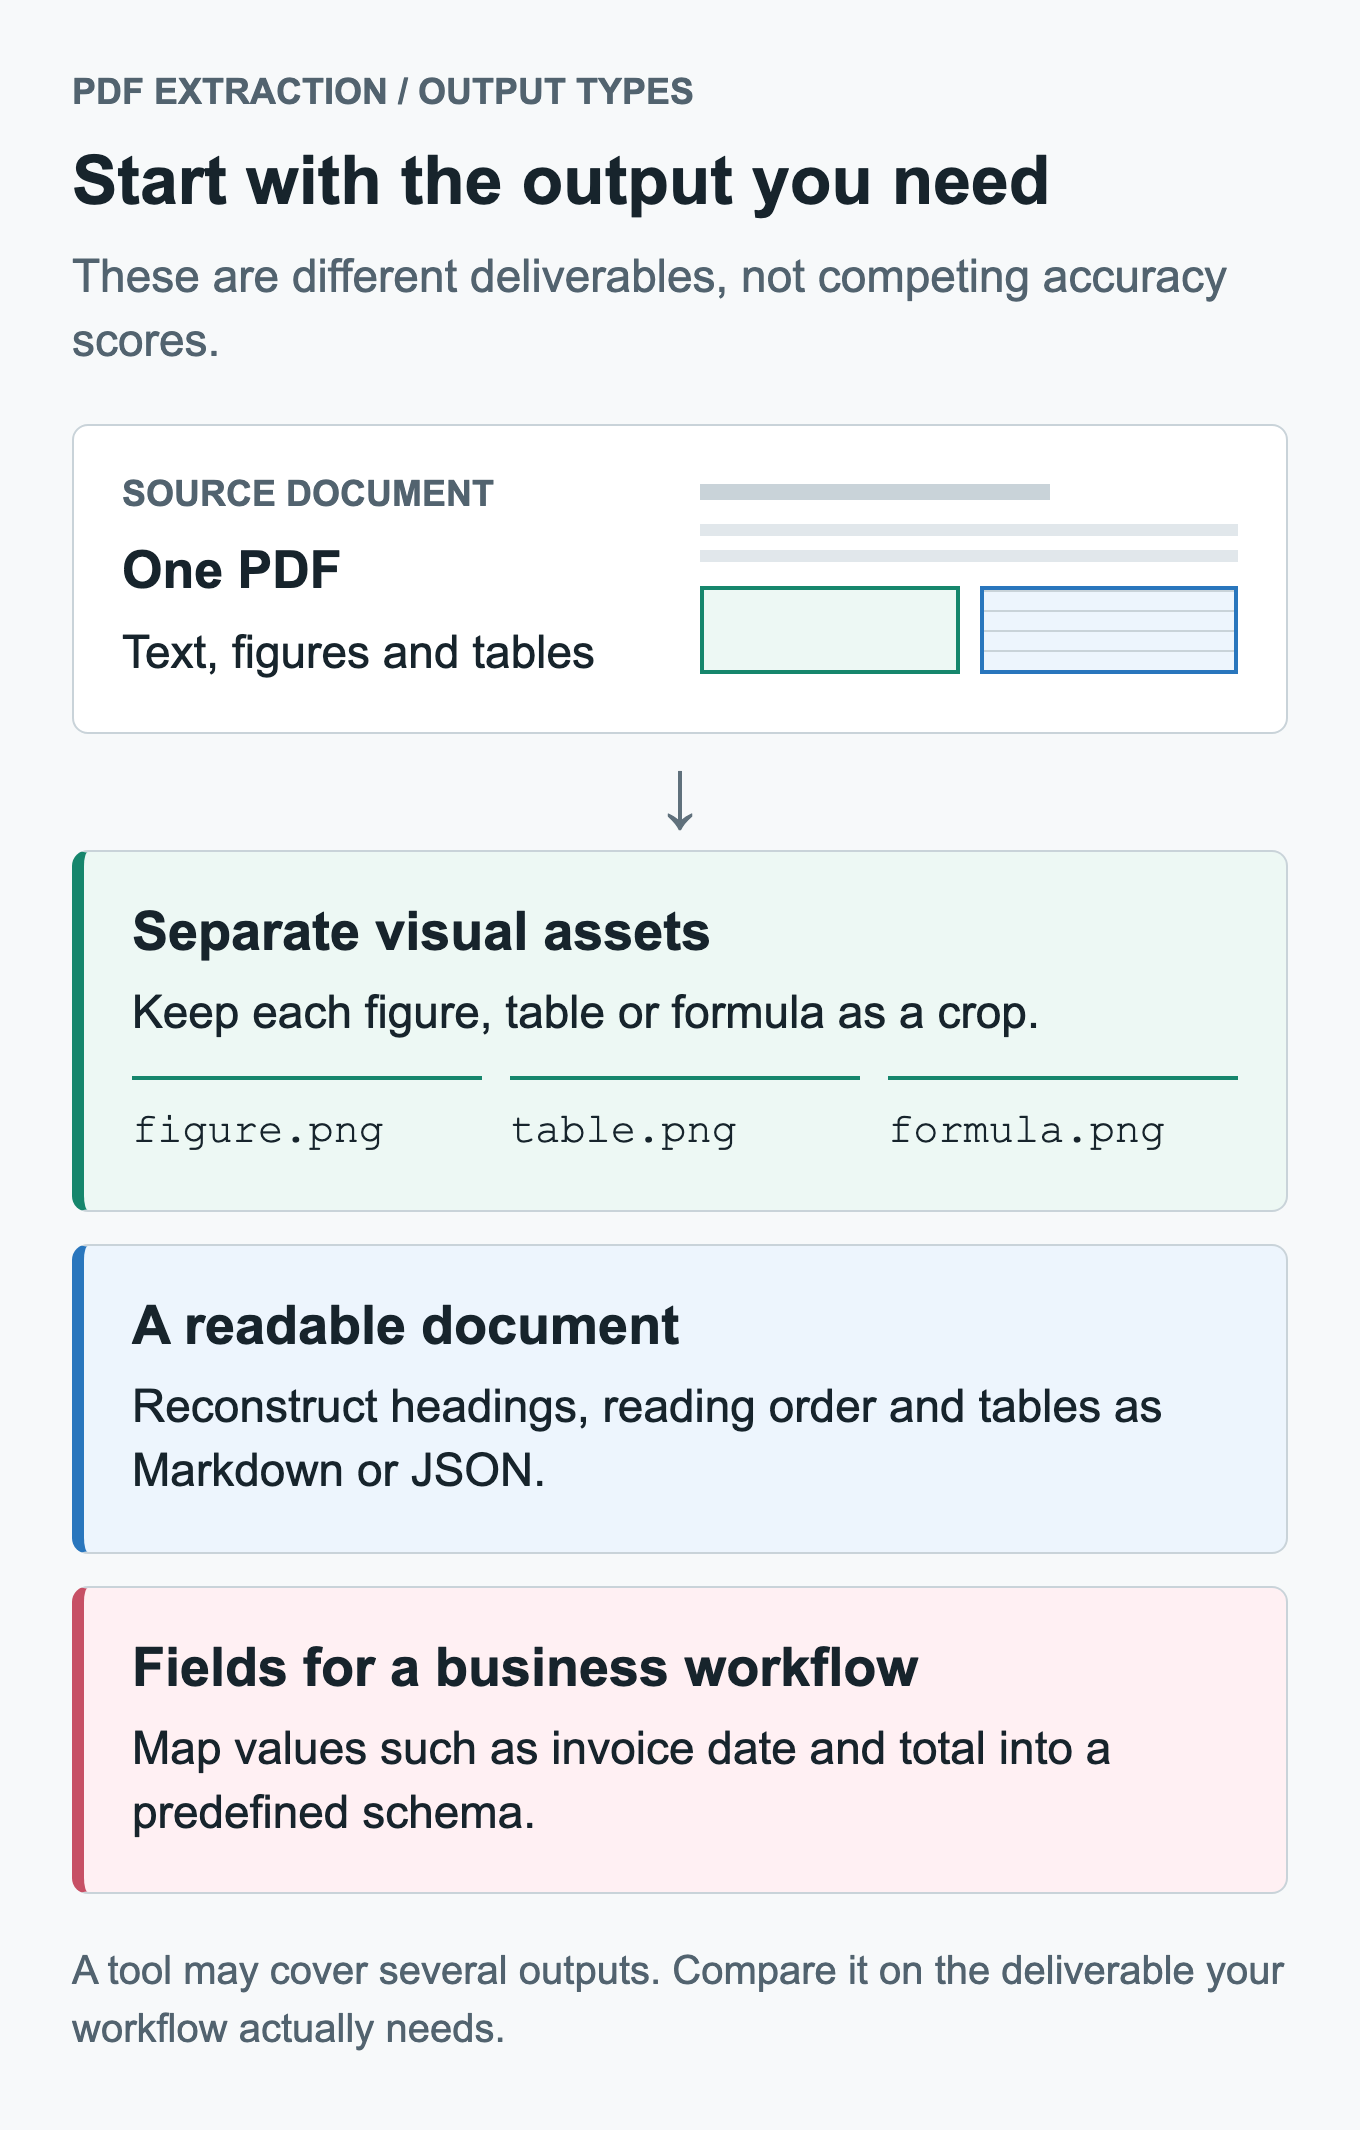Click "Keep each figure, table or formula" text
Screen dimensions: 1360x2132
(585, 1012)
